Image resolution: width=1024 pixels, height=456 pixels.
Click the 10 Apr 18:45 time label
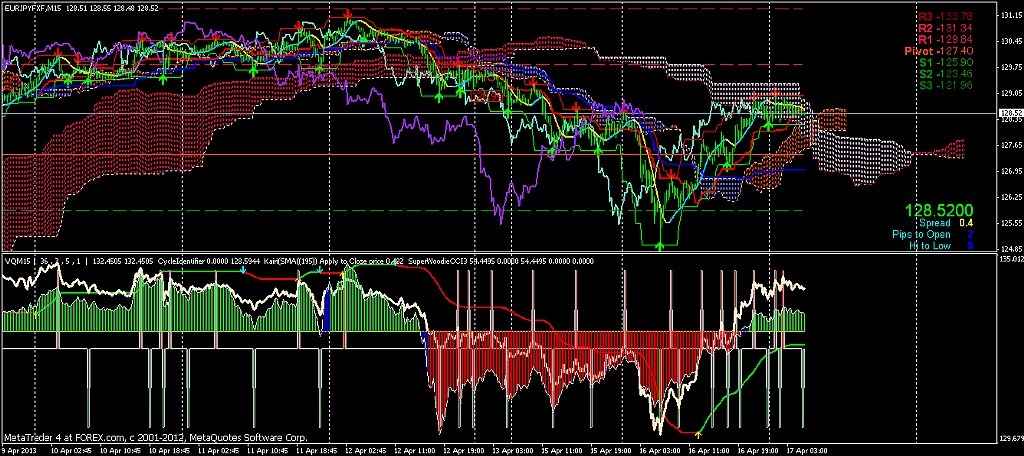pyautogui.click(x=171, y=450)
